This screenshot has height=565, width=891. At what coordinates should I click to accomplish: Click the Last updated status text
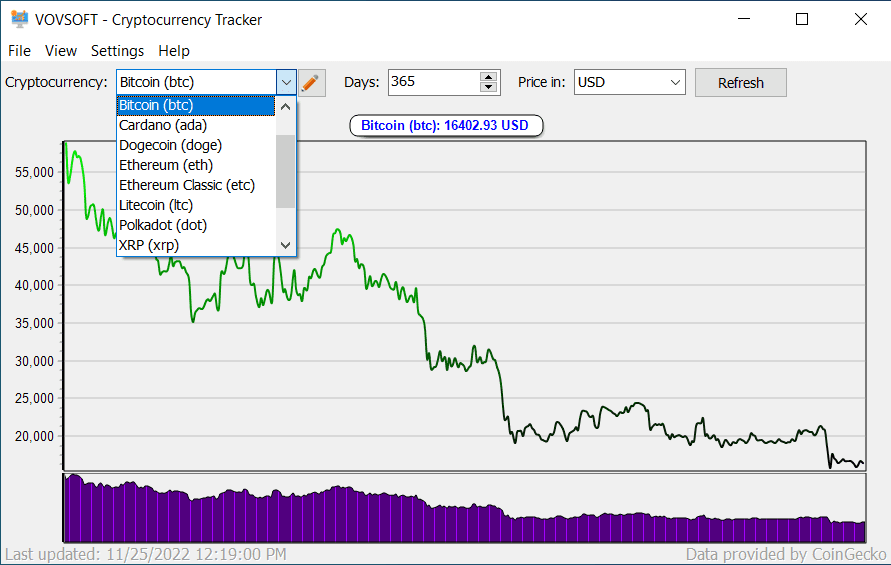(x=145, y=554)
